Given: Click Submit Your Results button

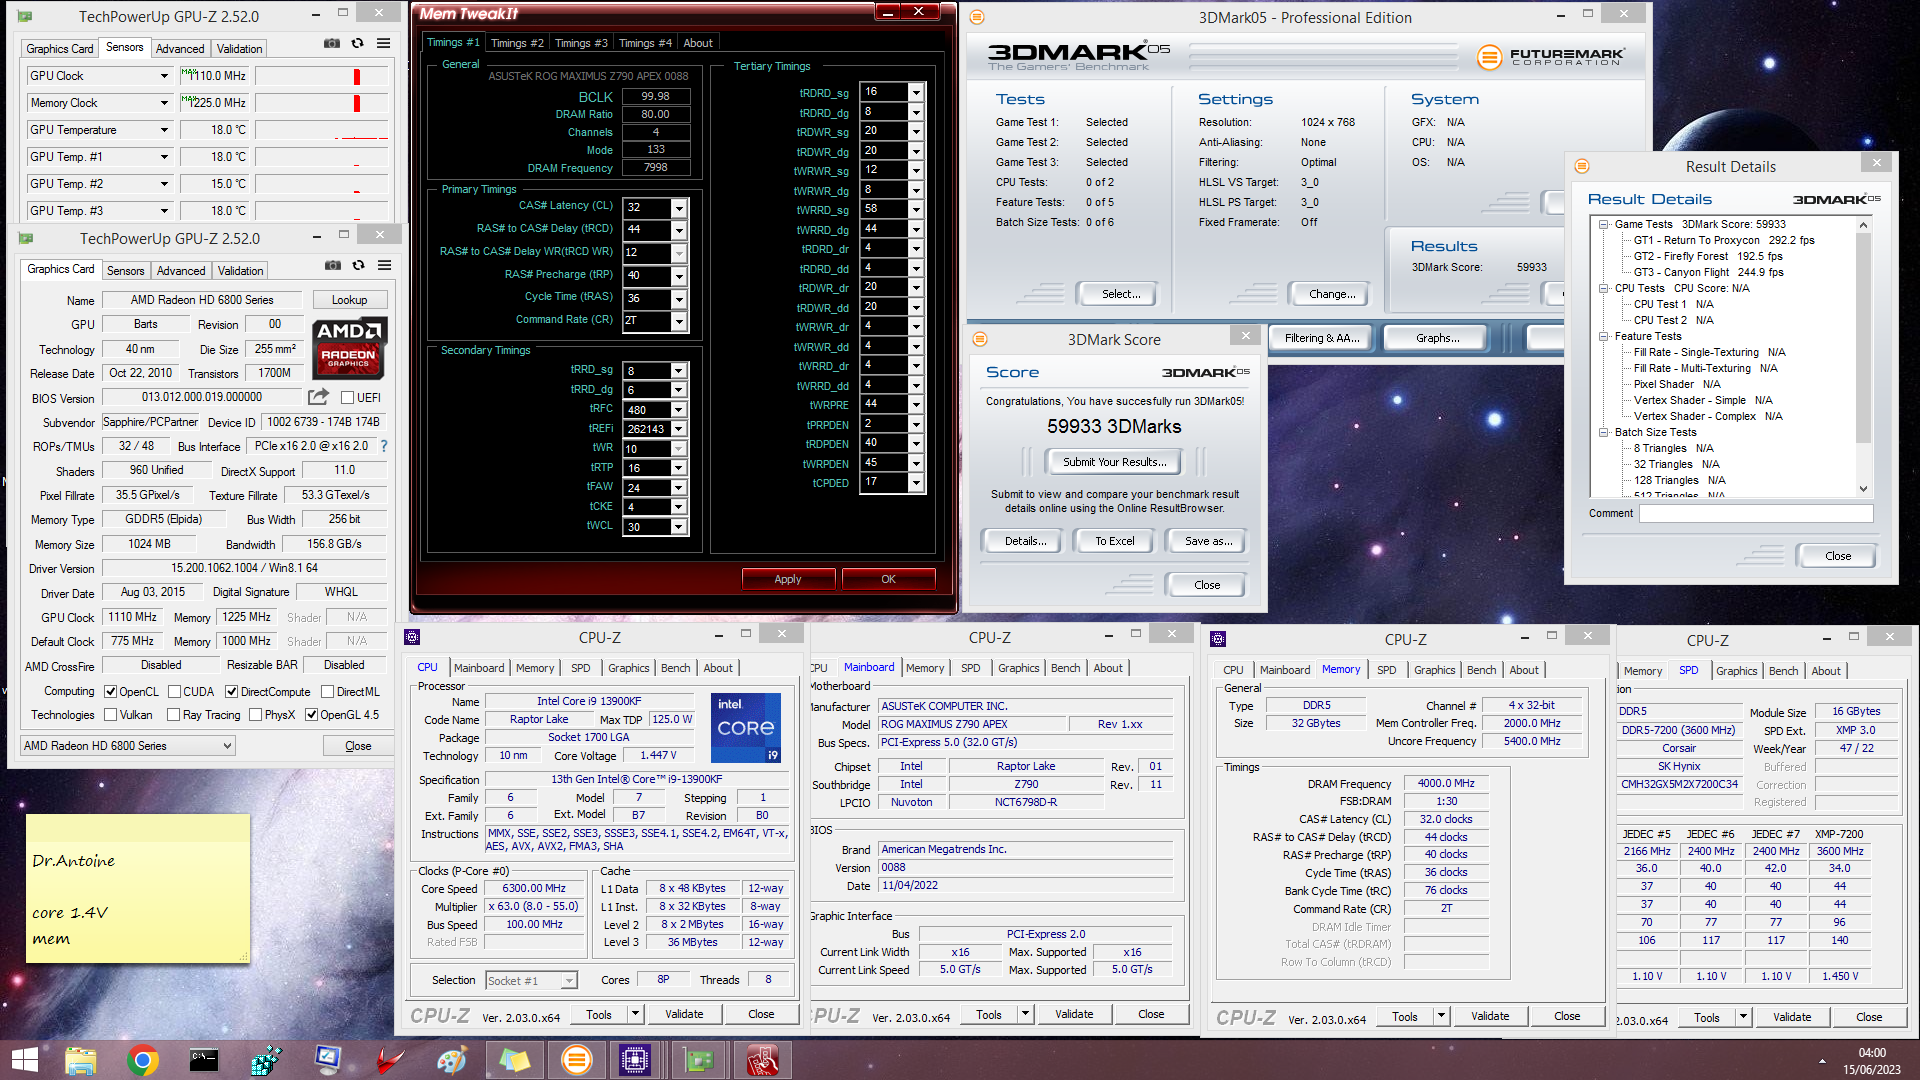Looking at the screenshot, I should coord(1114,462).
